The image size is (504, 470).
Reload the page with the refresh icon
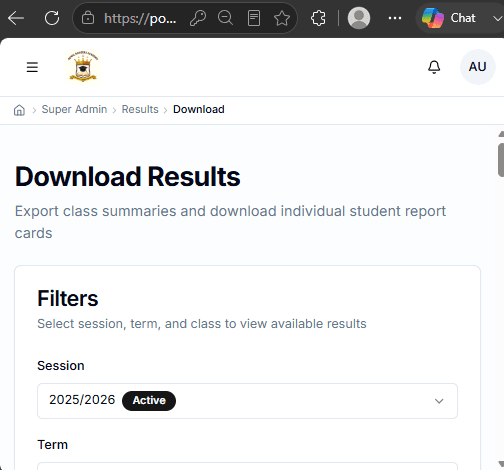(52, 18)
